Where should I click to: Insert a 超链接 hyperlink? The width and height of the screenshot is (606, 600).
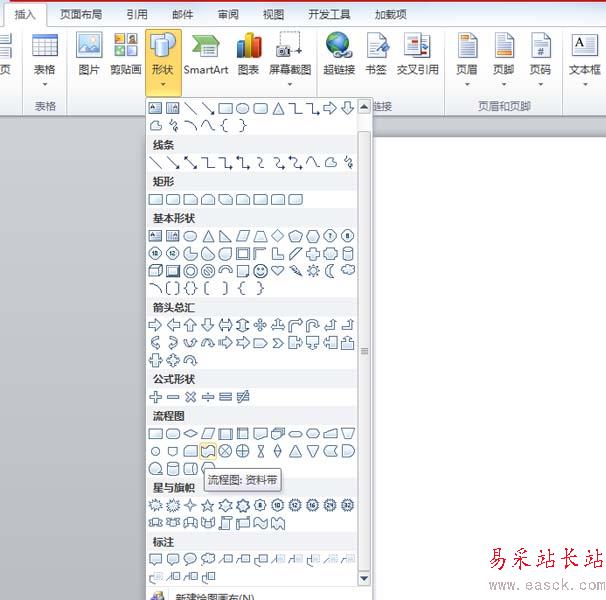pos(339,54)
